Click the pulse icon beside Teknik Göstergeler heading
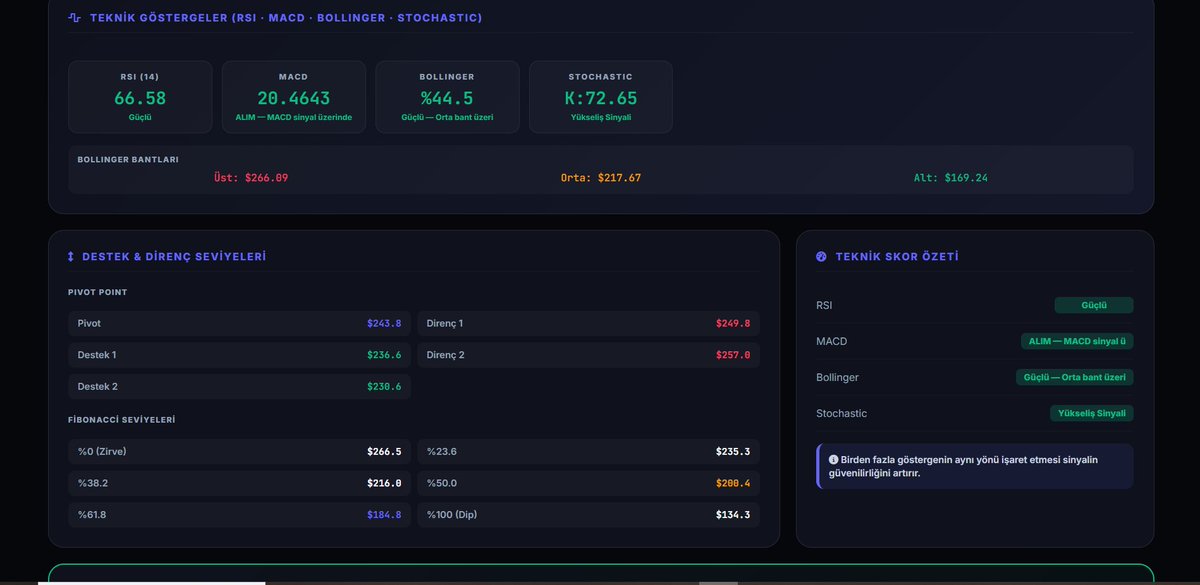 [75, 18]
